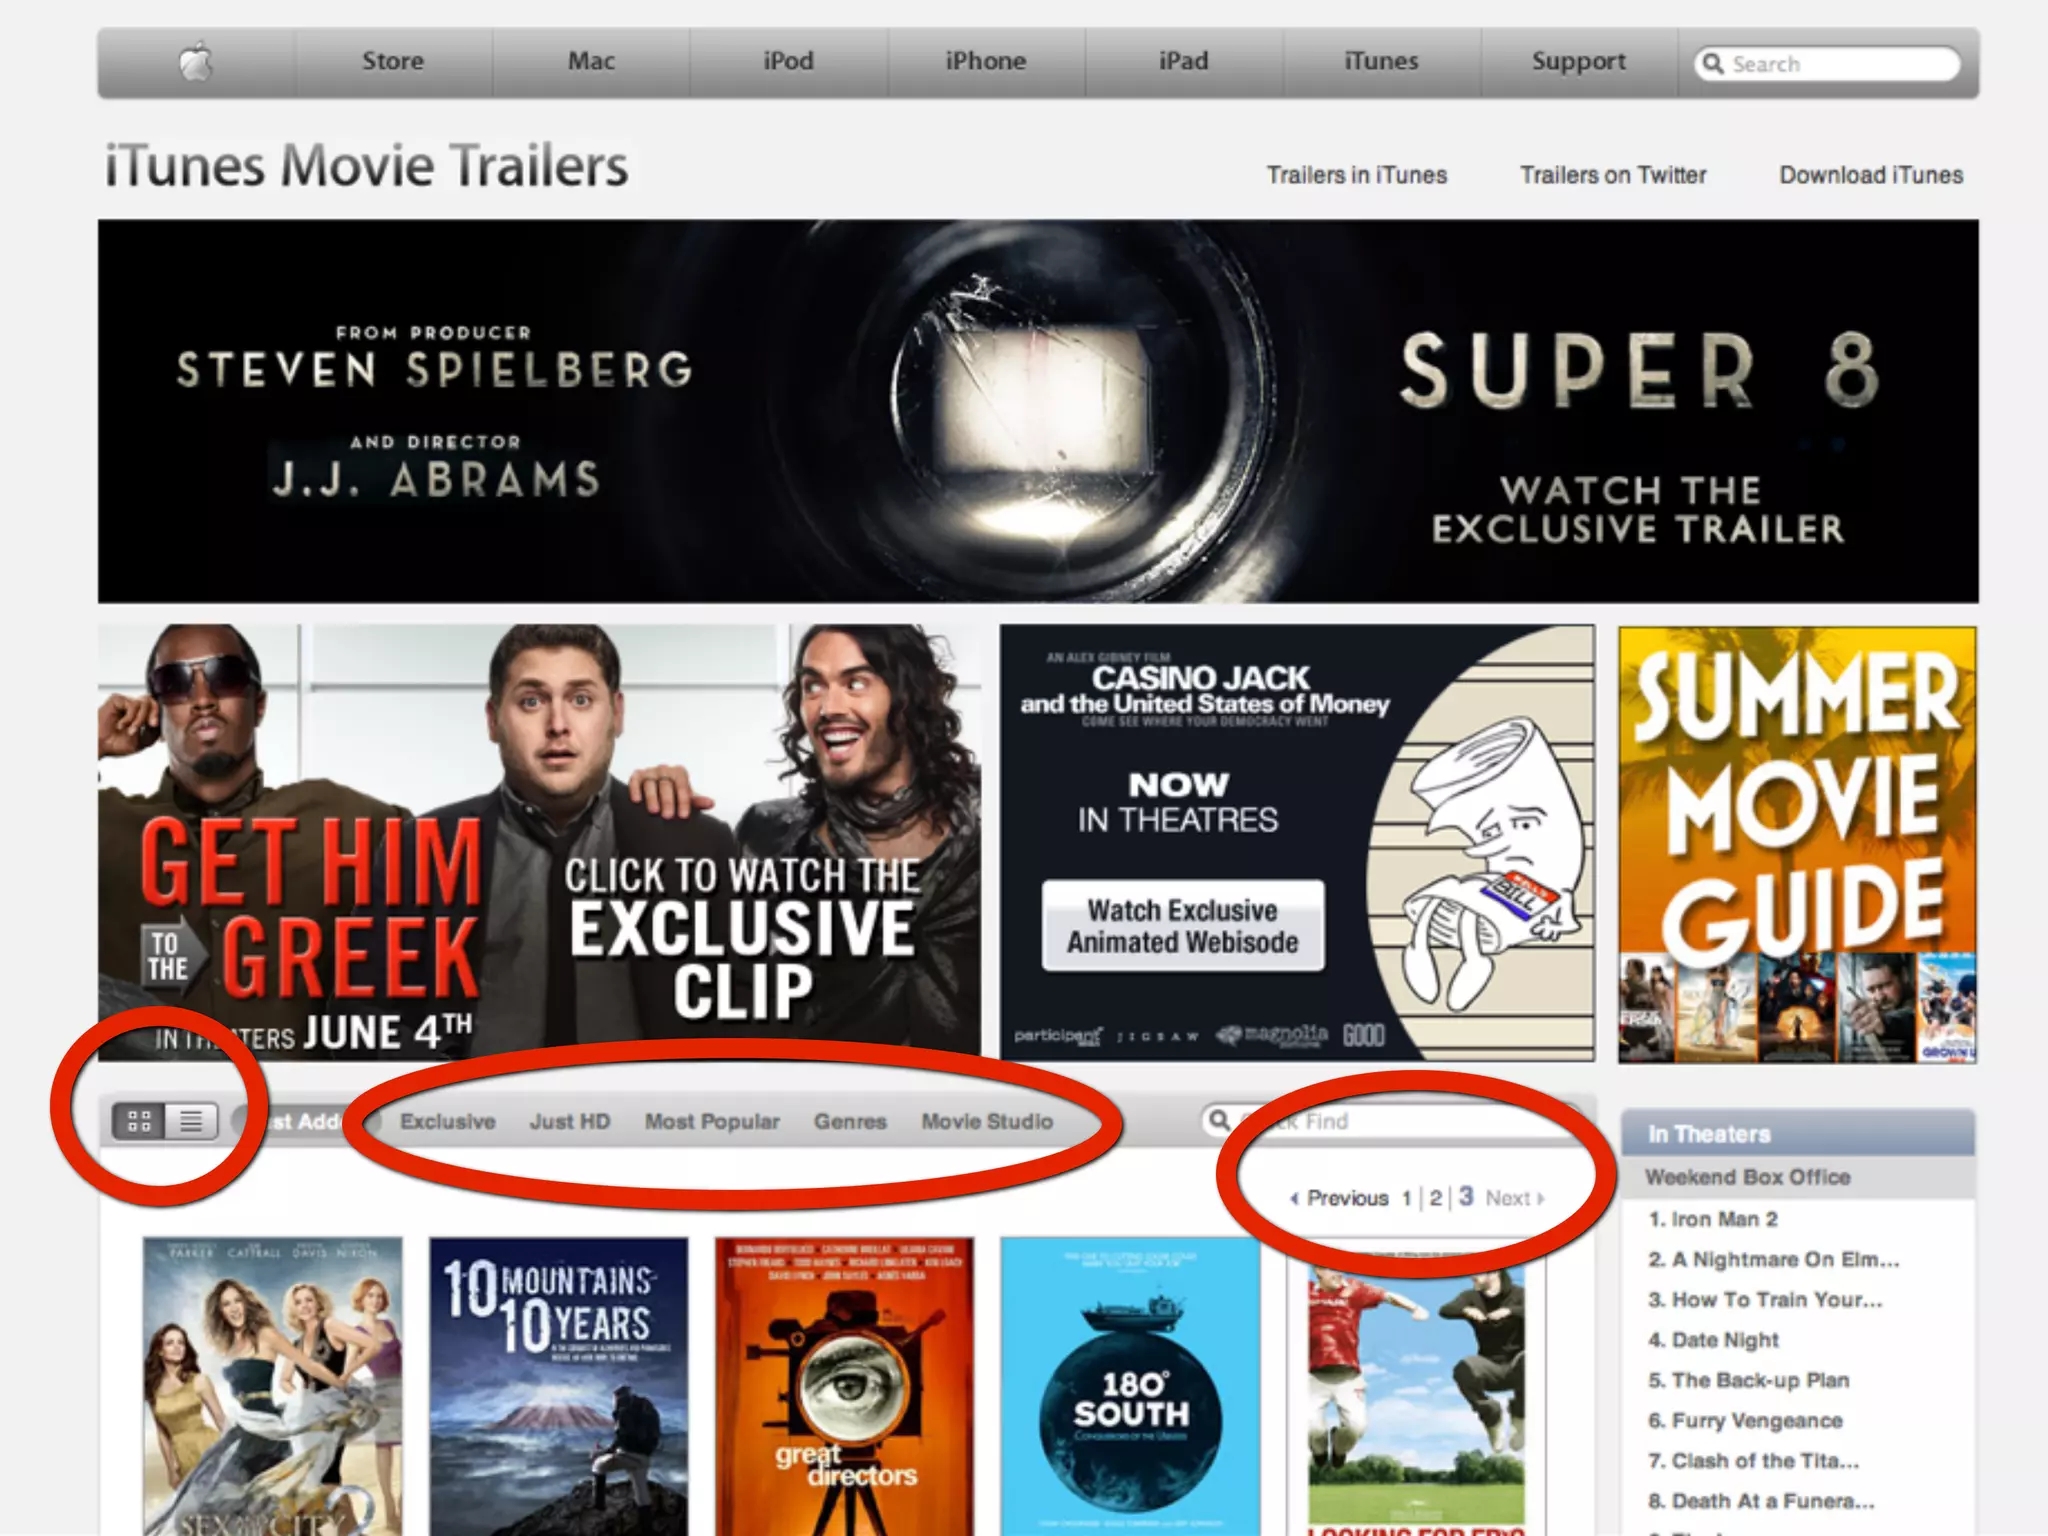Image resolution: width=2048 pixels, height=1536 pixels.
Task: Select the Most Popular tab
Action: 711,1122
